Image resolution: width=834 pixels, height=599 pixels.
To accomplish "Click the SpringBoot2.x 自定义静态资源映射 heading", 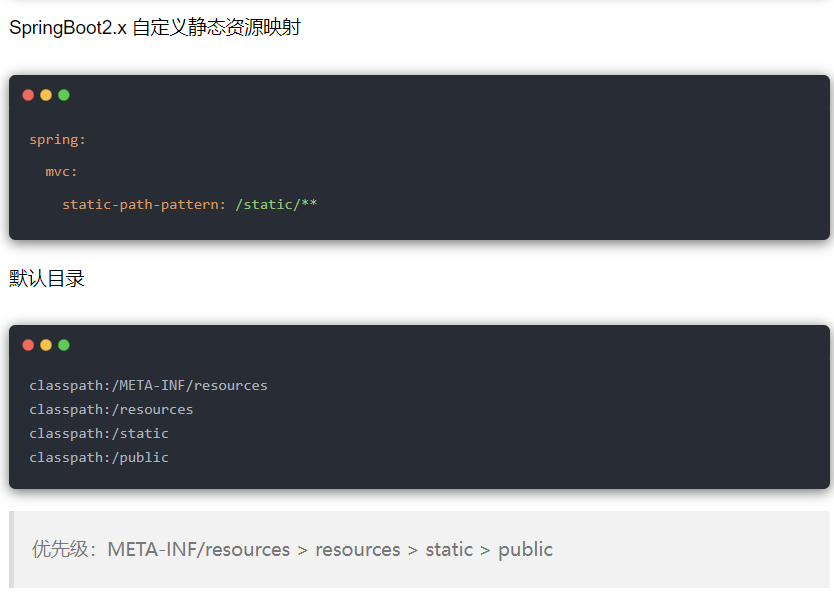I will click(x=155, y=28).
